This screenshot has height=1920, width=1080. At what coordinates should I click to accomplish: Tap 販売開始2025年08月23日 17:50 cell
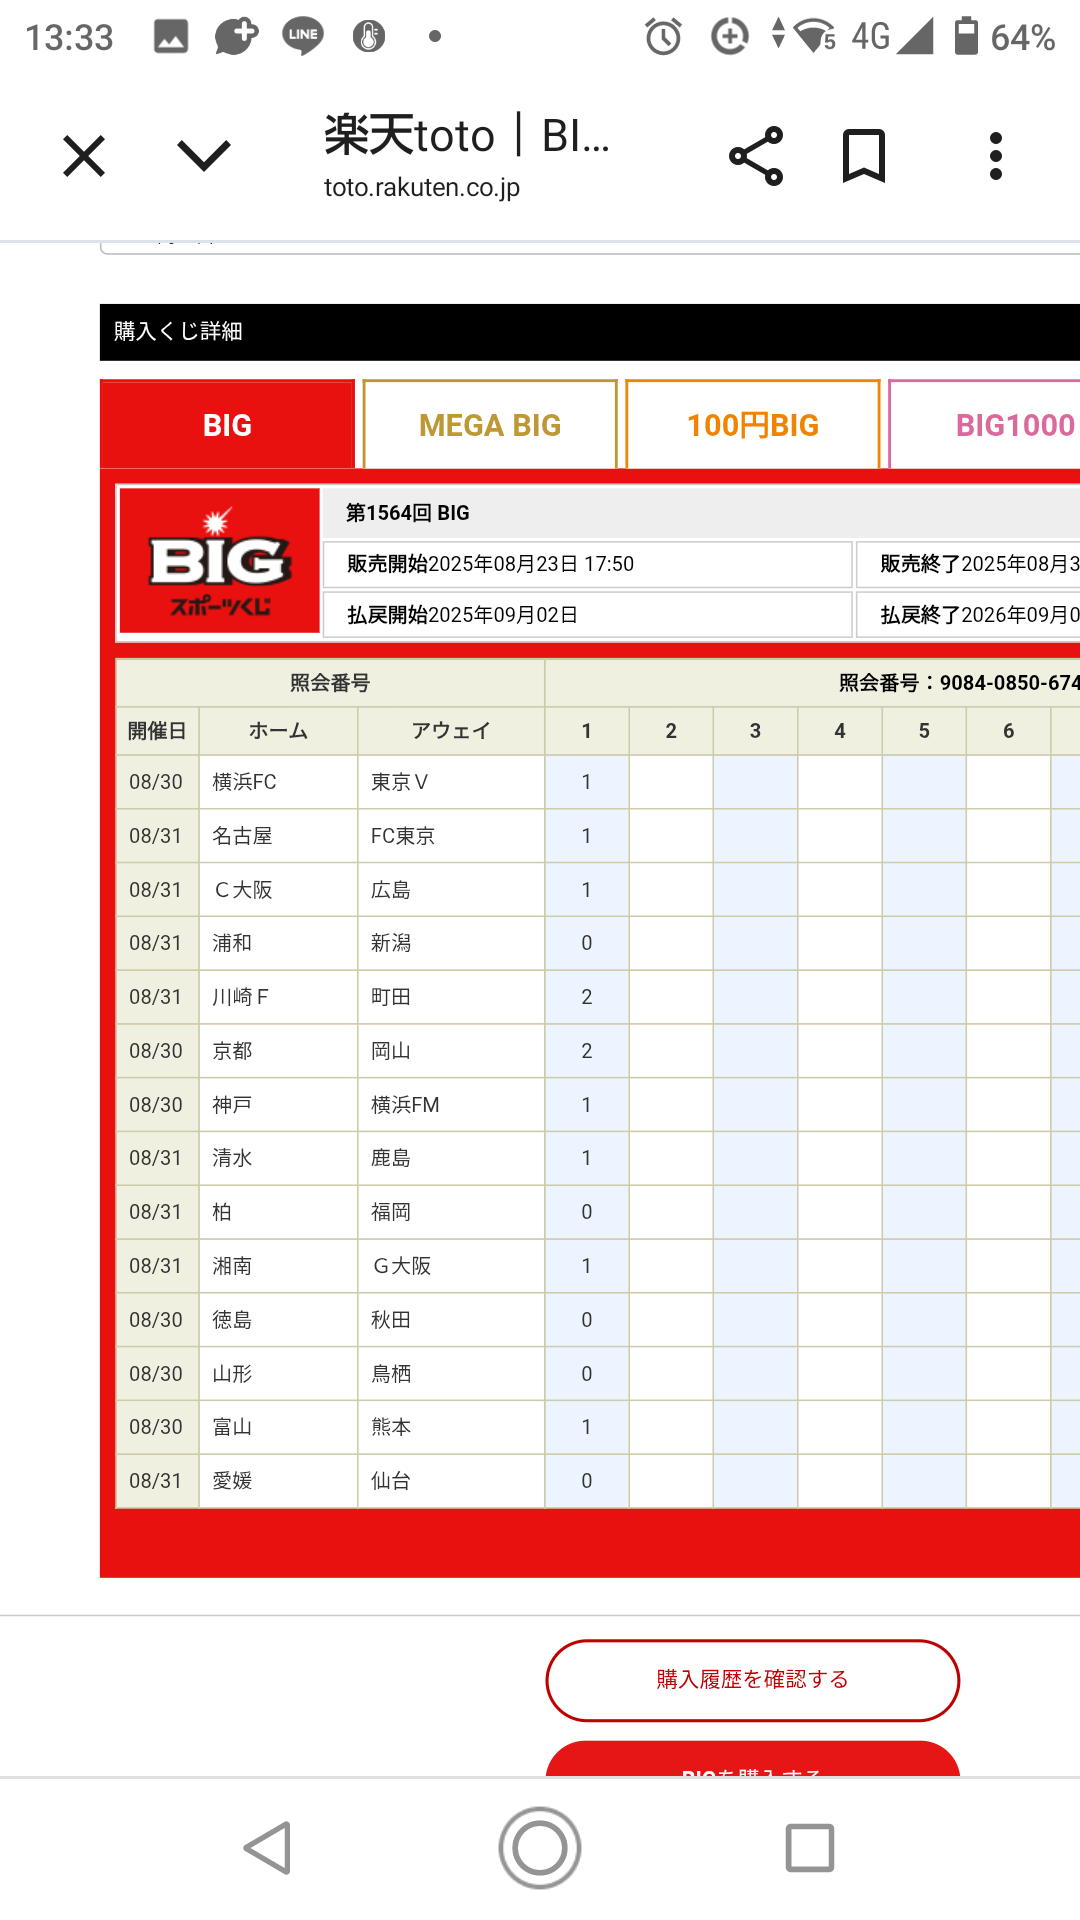pos(588,564)
